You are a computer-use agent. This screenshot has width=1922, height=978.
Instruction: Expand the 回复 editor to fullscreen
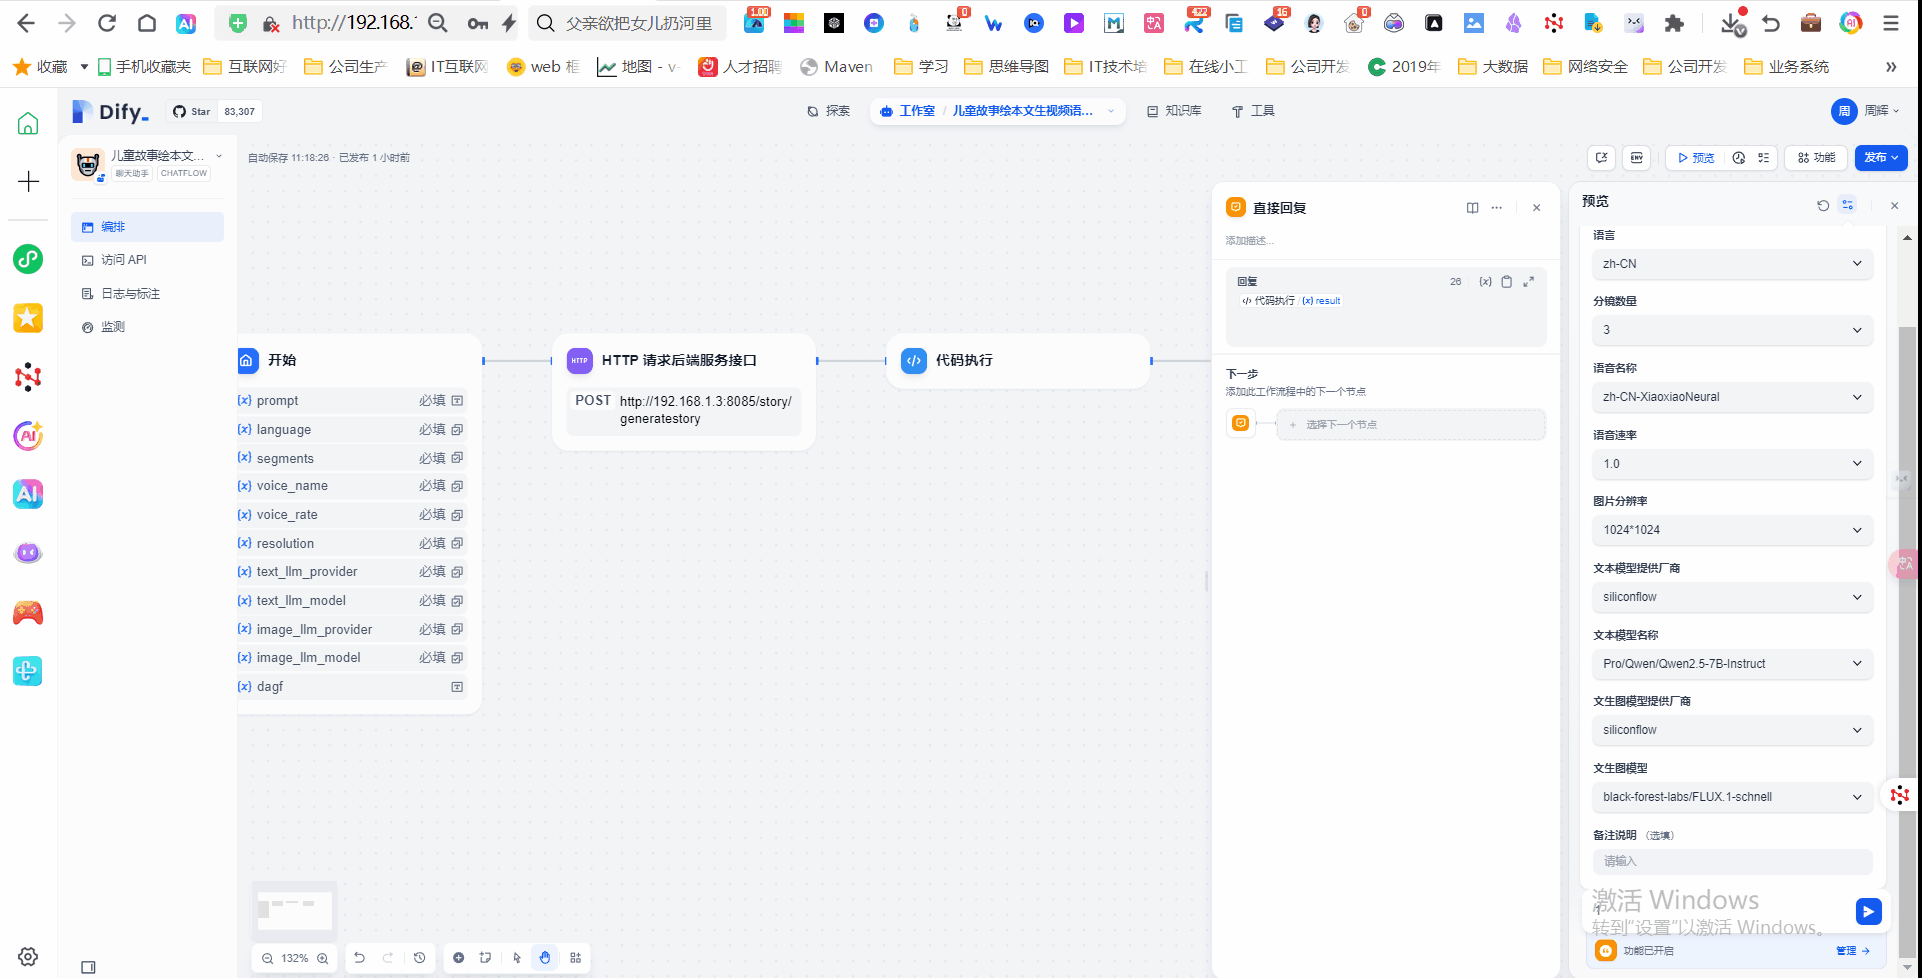click(x=1528, y=282)
